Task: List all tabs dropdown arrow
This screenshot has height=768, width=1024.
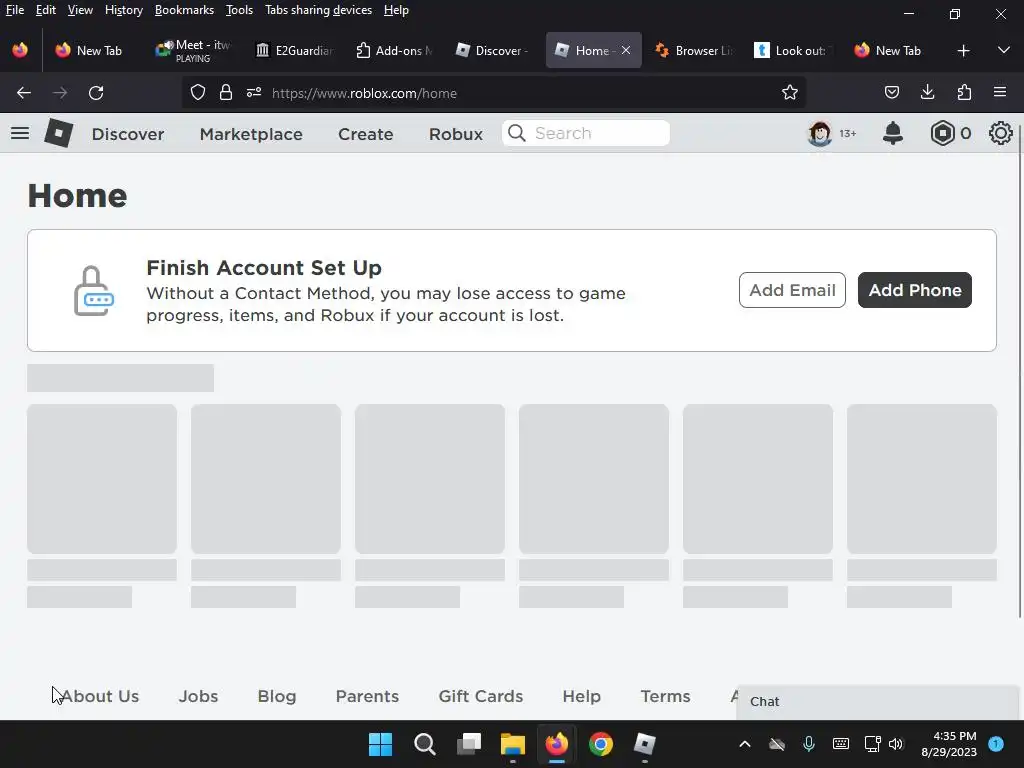Action: click(x=1004, y=50)
